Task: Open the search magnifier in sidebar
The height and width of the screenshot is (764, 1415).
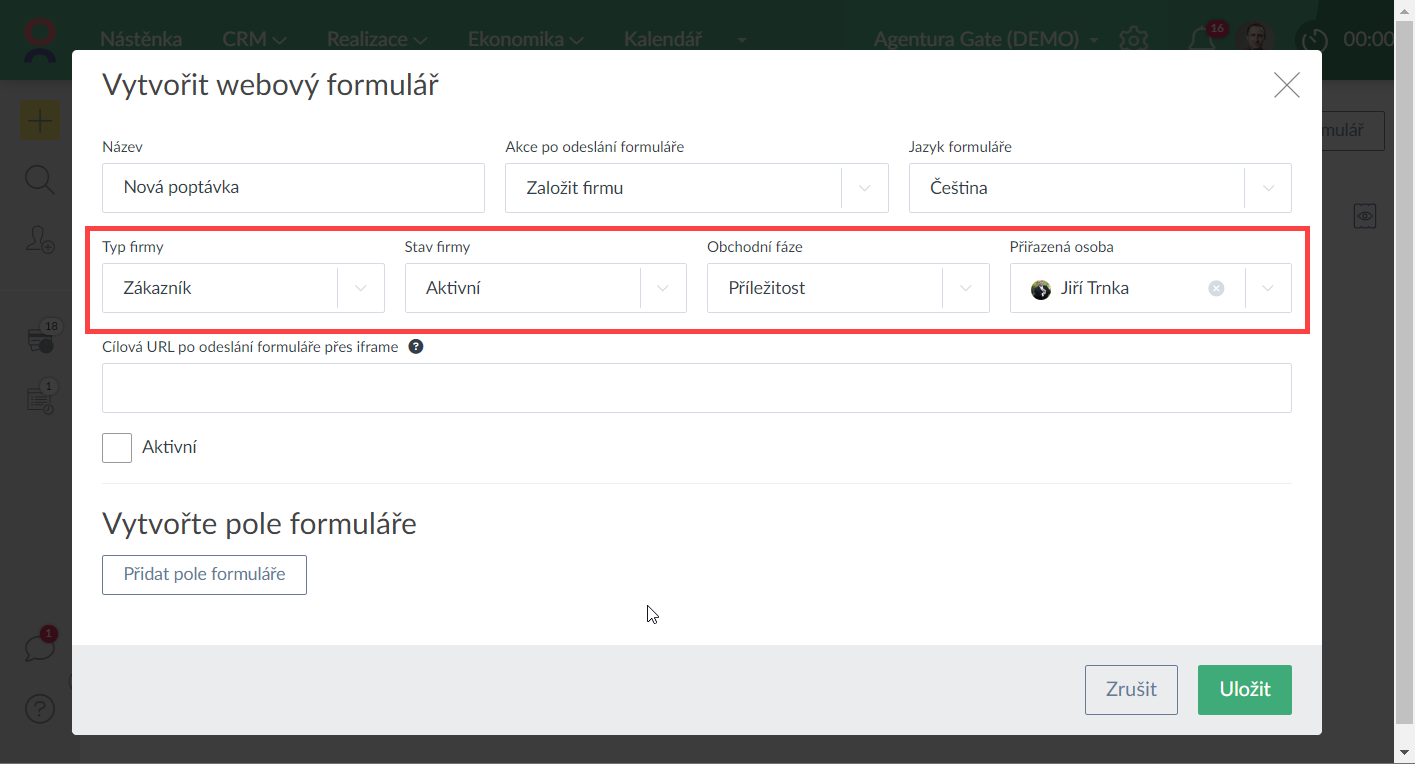Action: click(39, 181)
